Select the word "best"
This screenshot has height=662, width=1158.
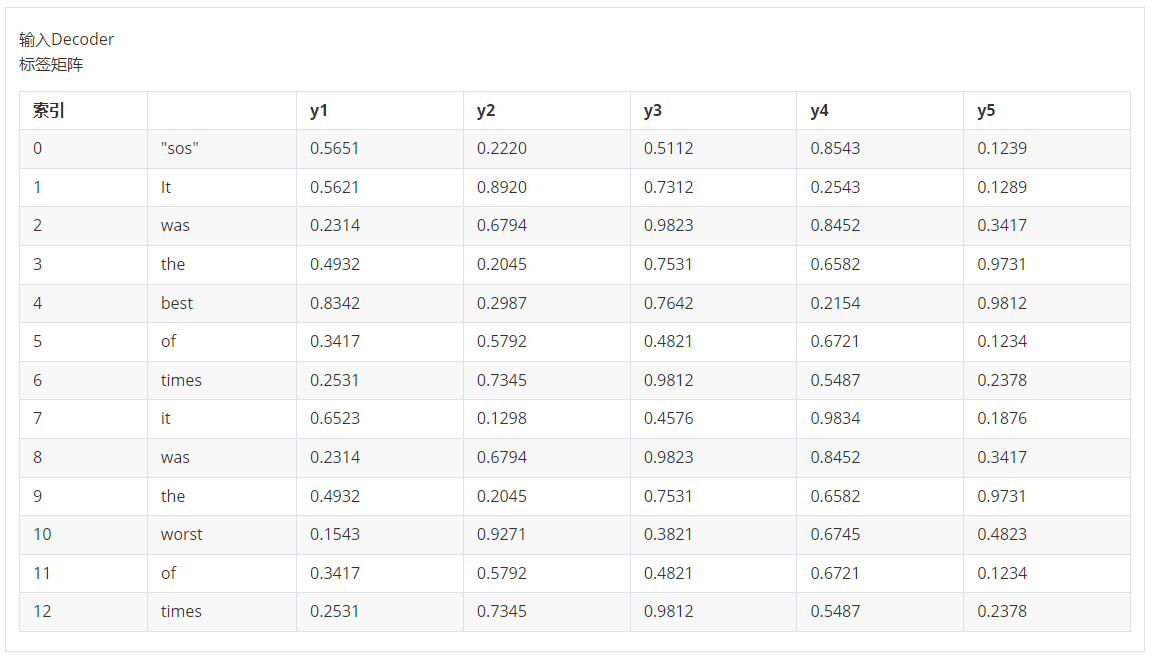177,303
